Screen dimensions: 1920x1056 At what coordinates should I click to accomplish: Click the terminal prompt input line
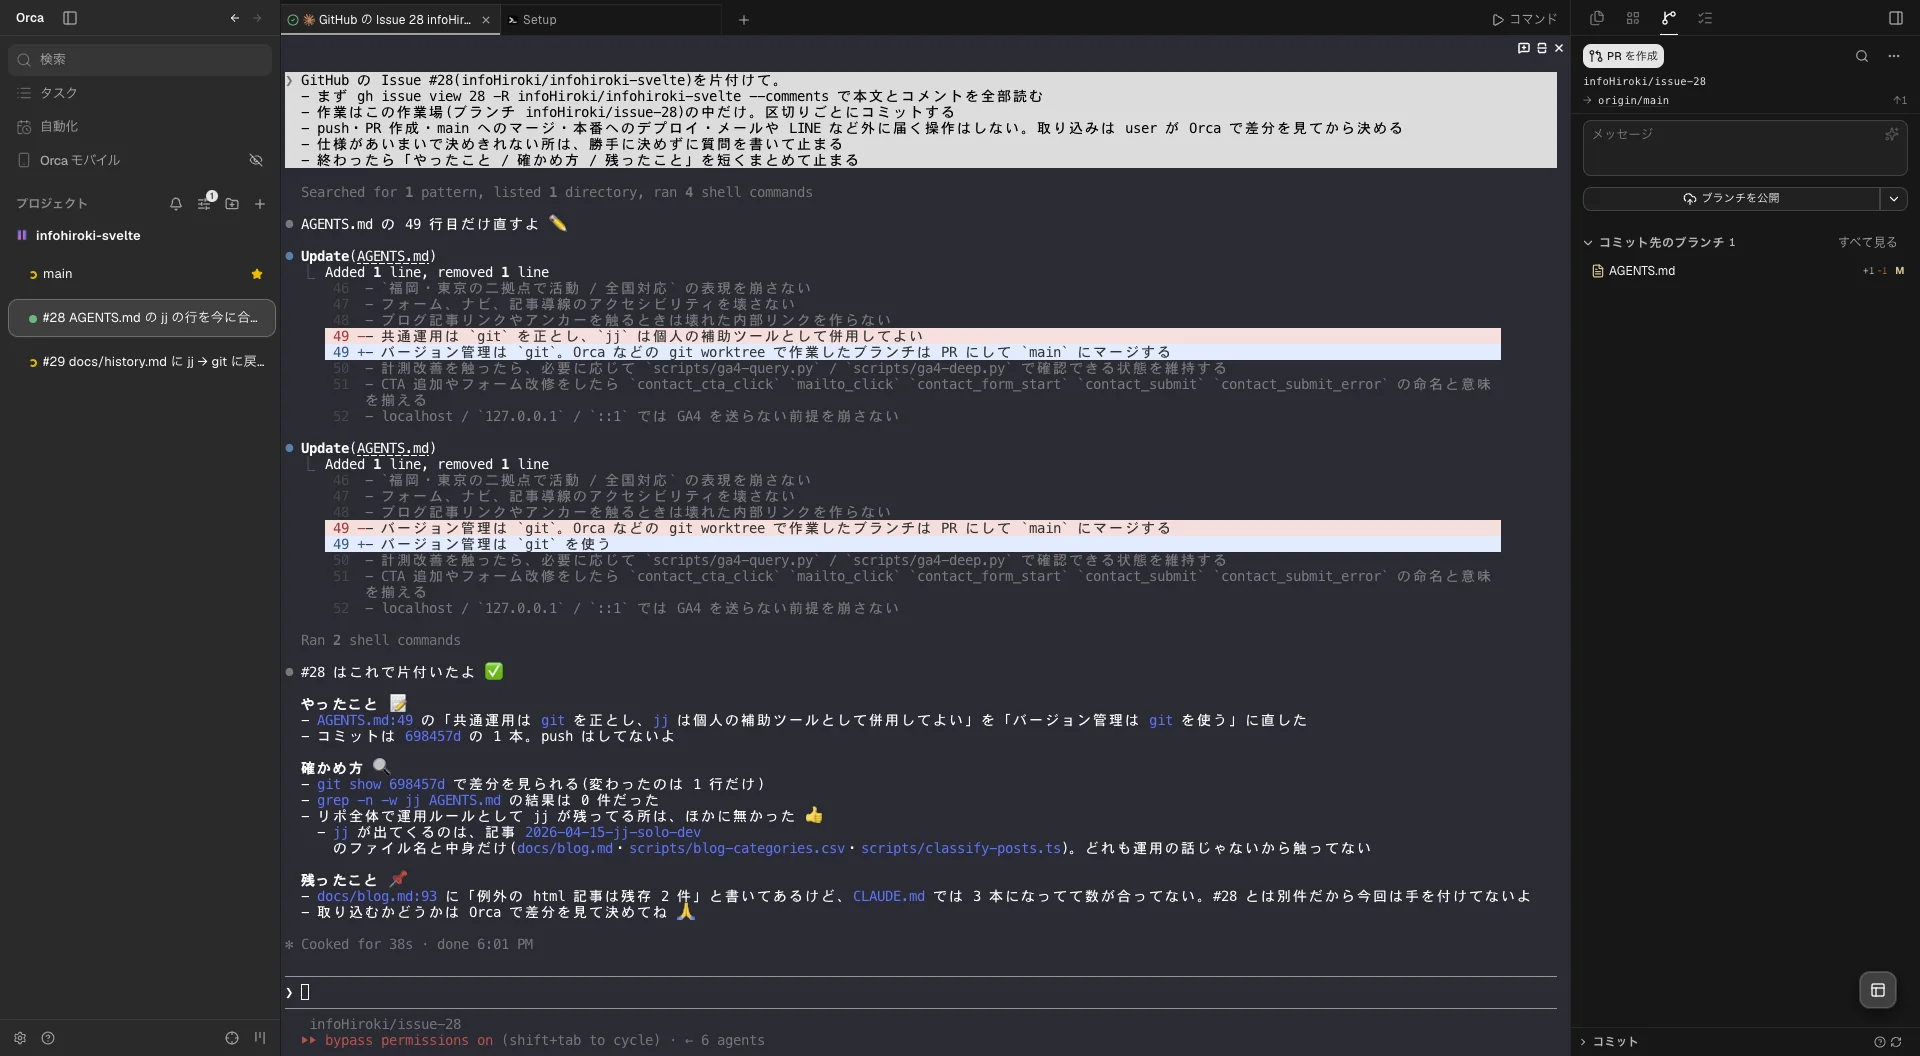(920, 992)
